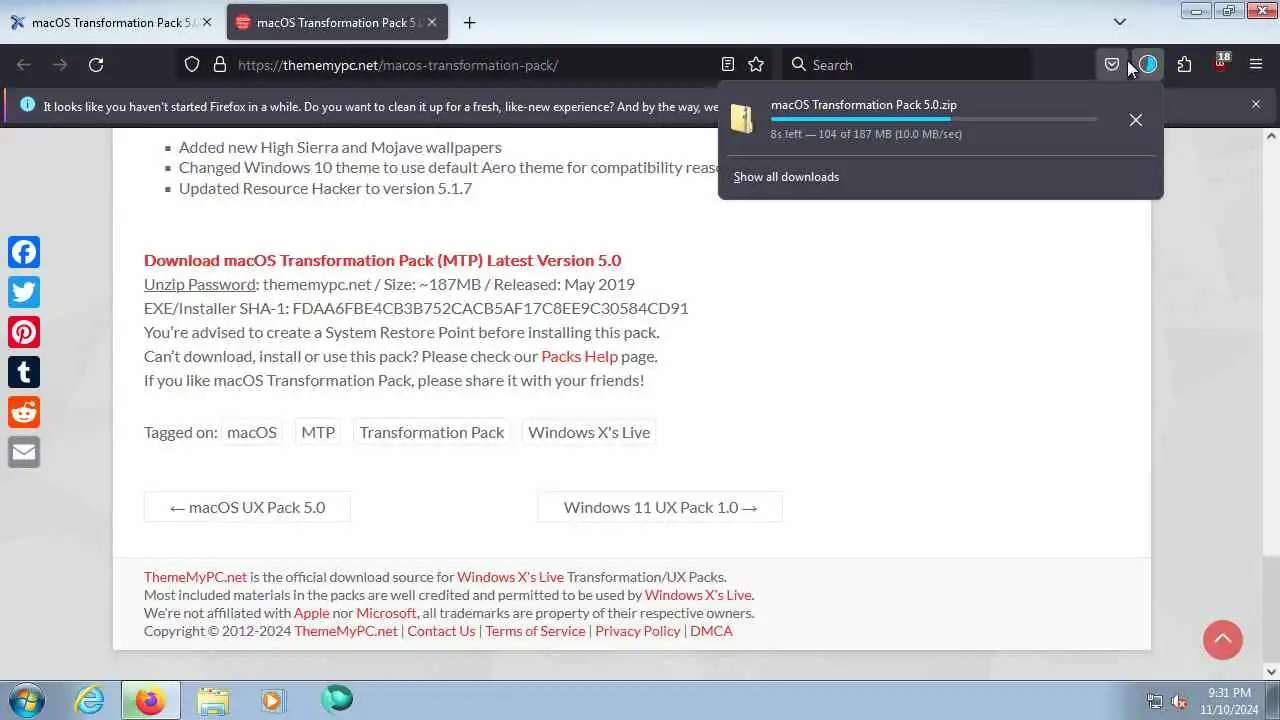Go to previous post macOS UX Pack 5.0
Screen dimensions: 1280x720
[x=247, y=507]
